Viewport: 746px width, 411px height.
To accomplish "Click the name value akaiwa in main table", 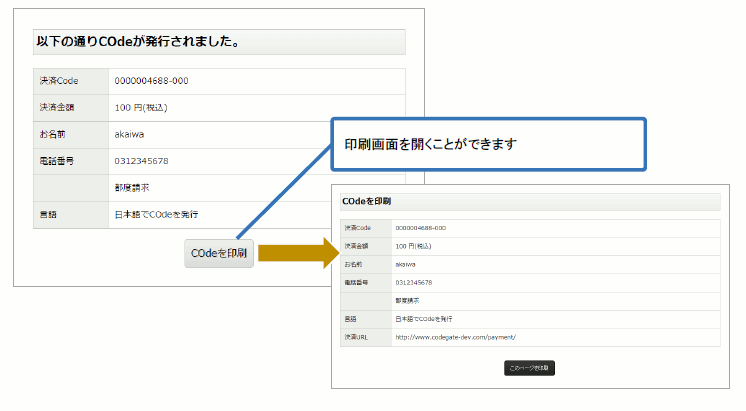I will point(131,134).
